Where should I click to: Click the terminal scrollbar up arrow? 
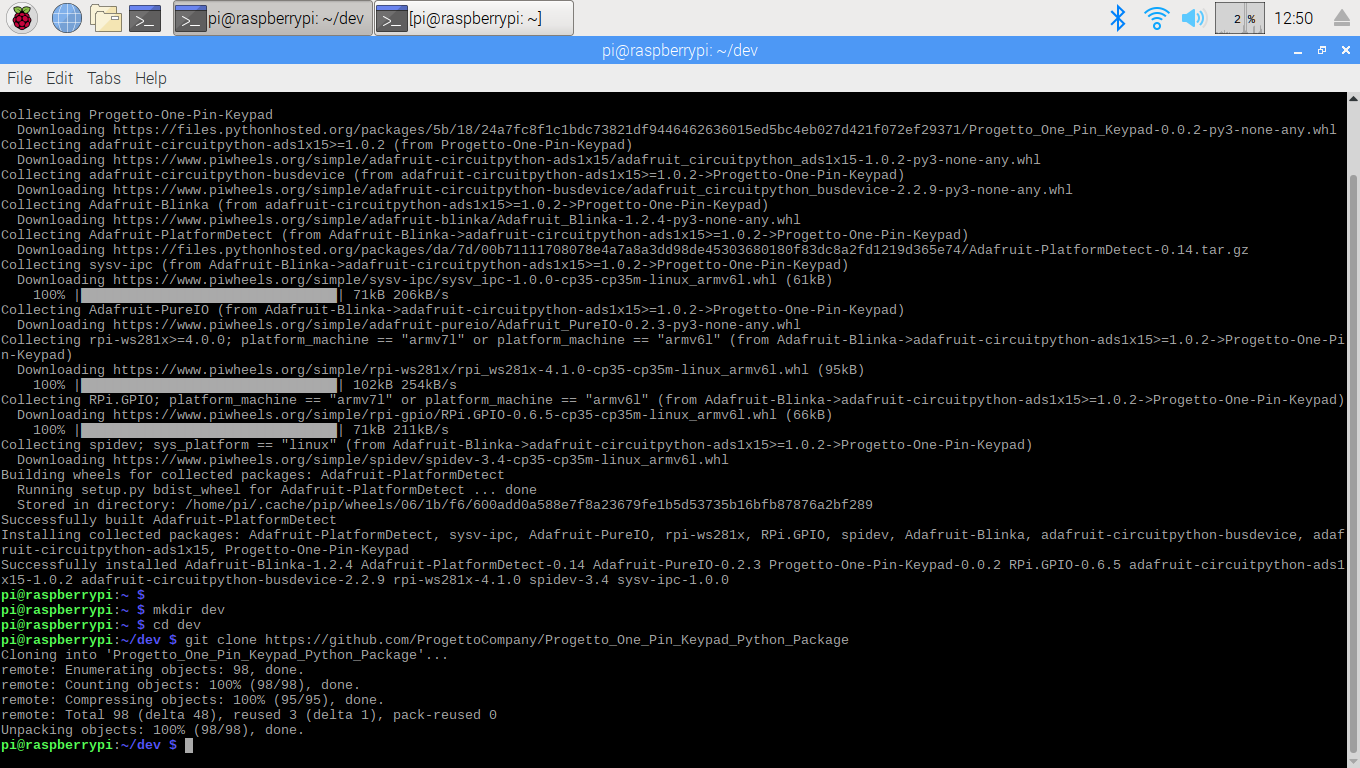[x=1352, y=100]
